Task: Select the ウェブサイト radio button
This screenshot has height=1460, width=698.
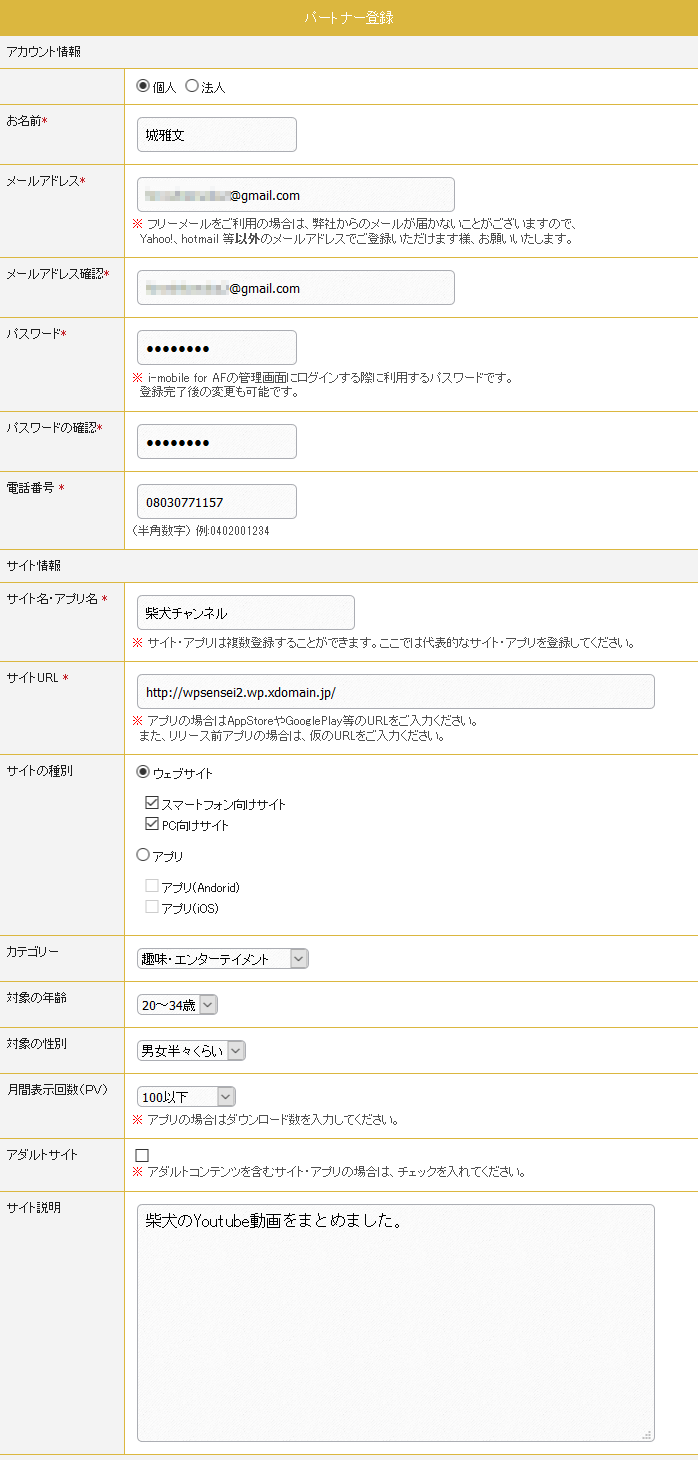Action: (143, 772)
